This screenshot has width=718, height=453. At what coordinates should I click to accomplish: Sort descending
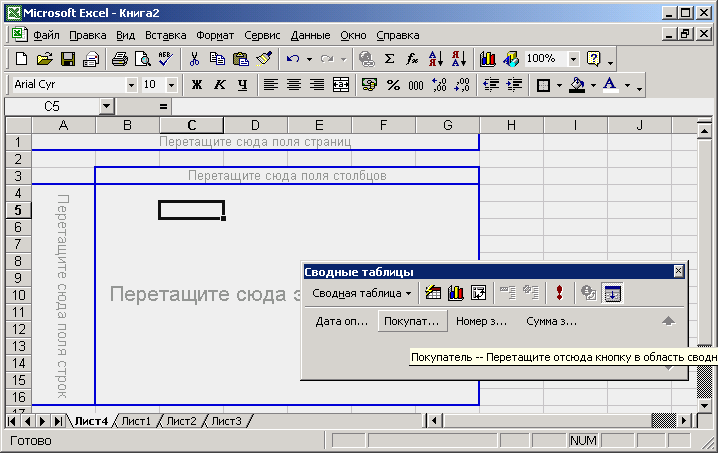tap(459, 59)
